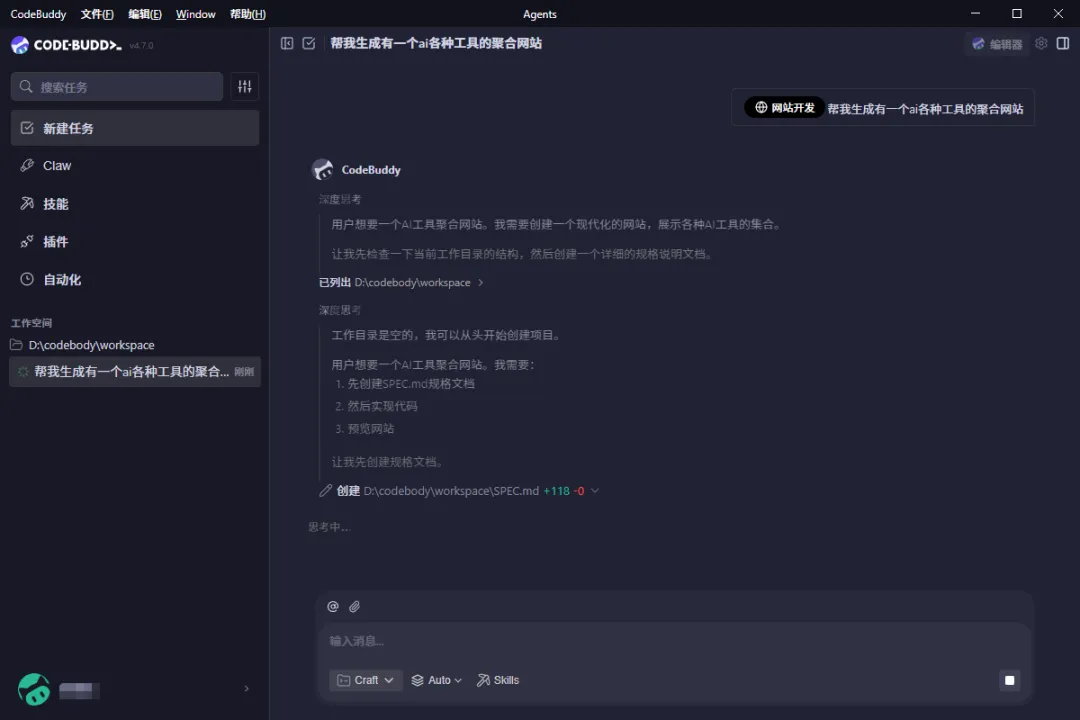The image size is (1080, 720).
Task: Open the Window menu
Action: [x=196, y=14]
